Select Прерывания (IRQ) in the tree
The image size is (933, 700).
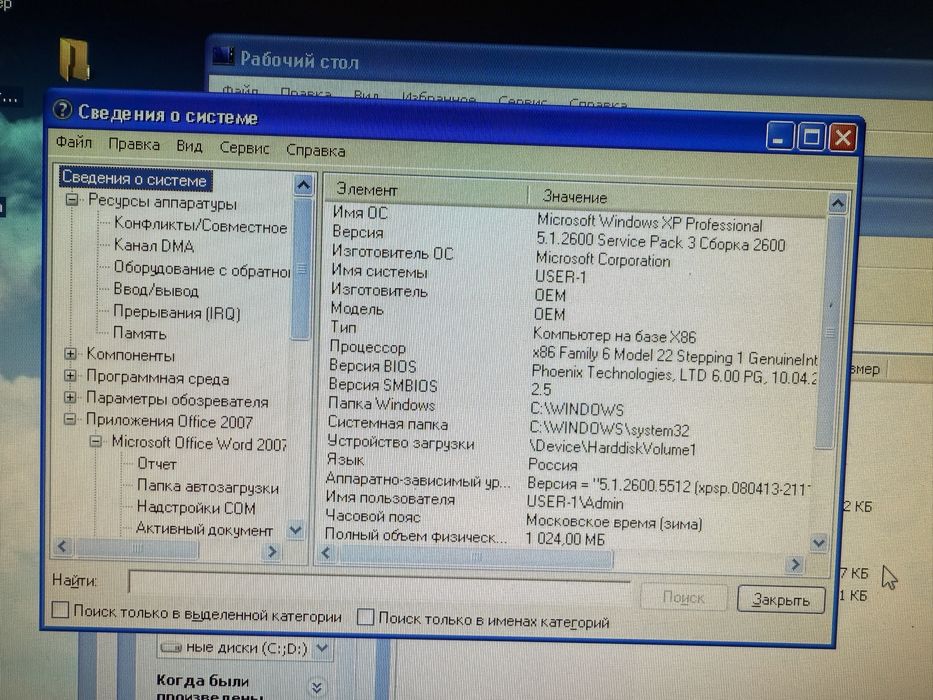pyautogui.click(x=177, y=312)
